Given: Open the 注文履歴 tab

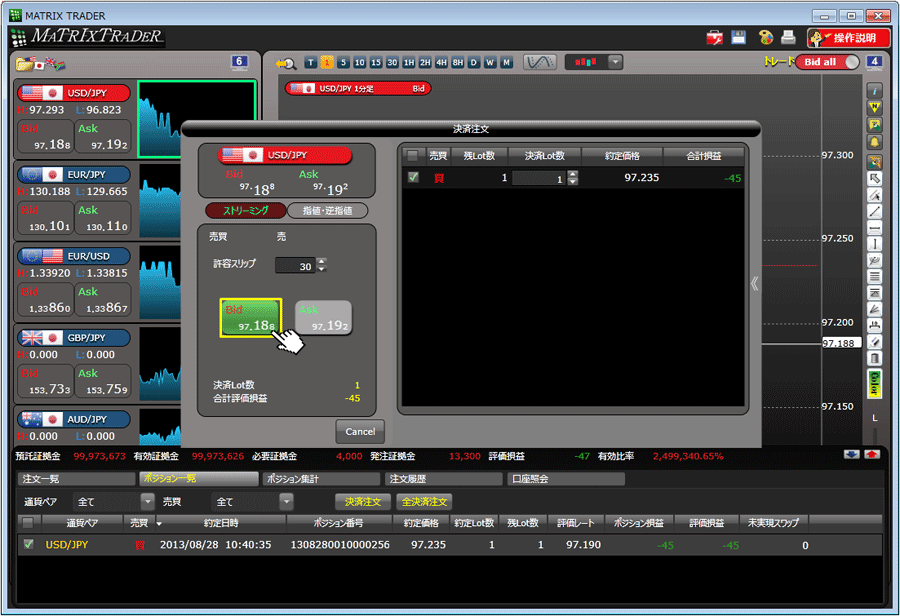Looking at the screenshot, I should click(x=443, y=479).
